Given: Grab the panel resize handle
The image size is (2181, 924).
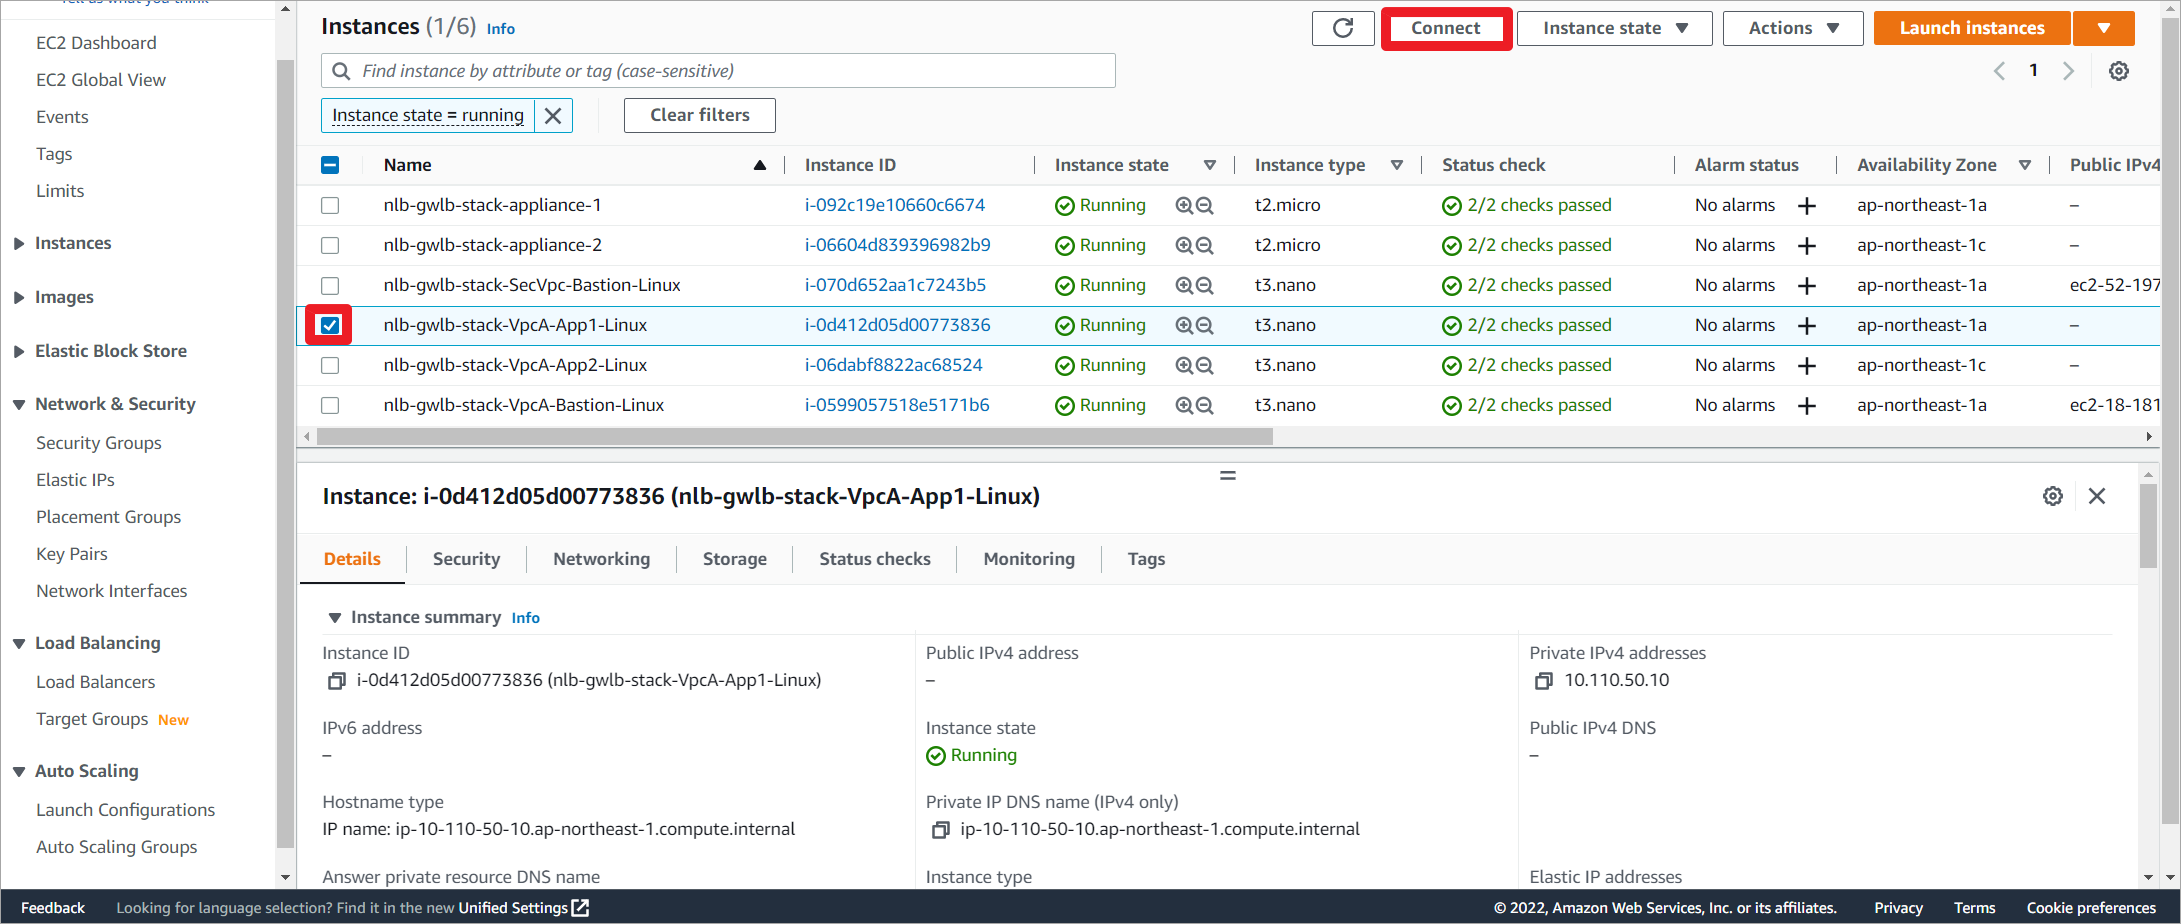Looking at the screenshot, I should pyautogui.click(x=1228, y=476).
